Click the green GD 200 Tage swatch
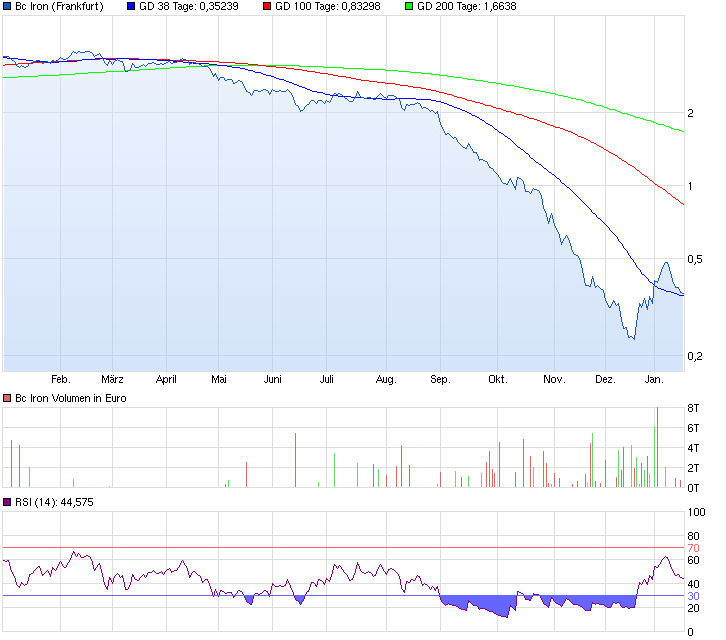Viewport: 726px width, 640px height. click(x=409, y=6)
